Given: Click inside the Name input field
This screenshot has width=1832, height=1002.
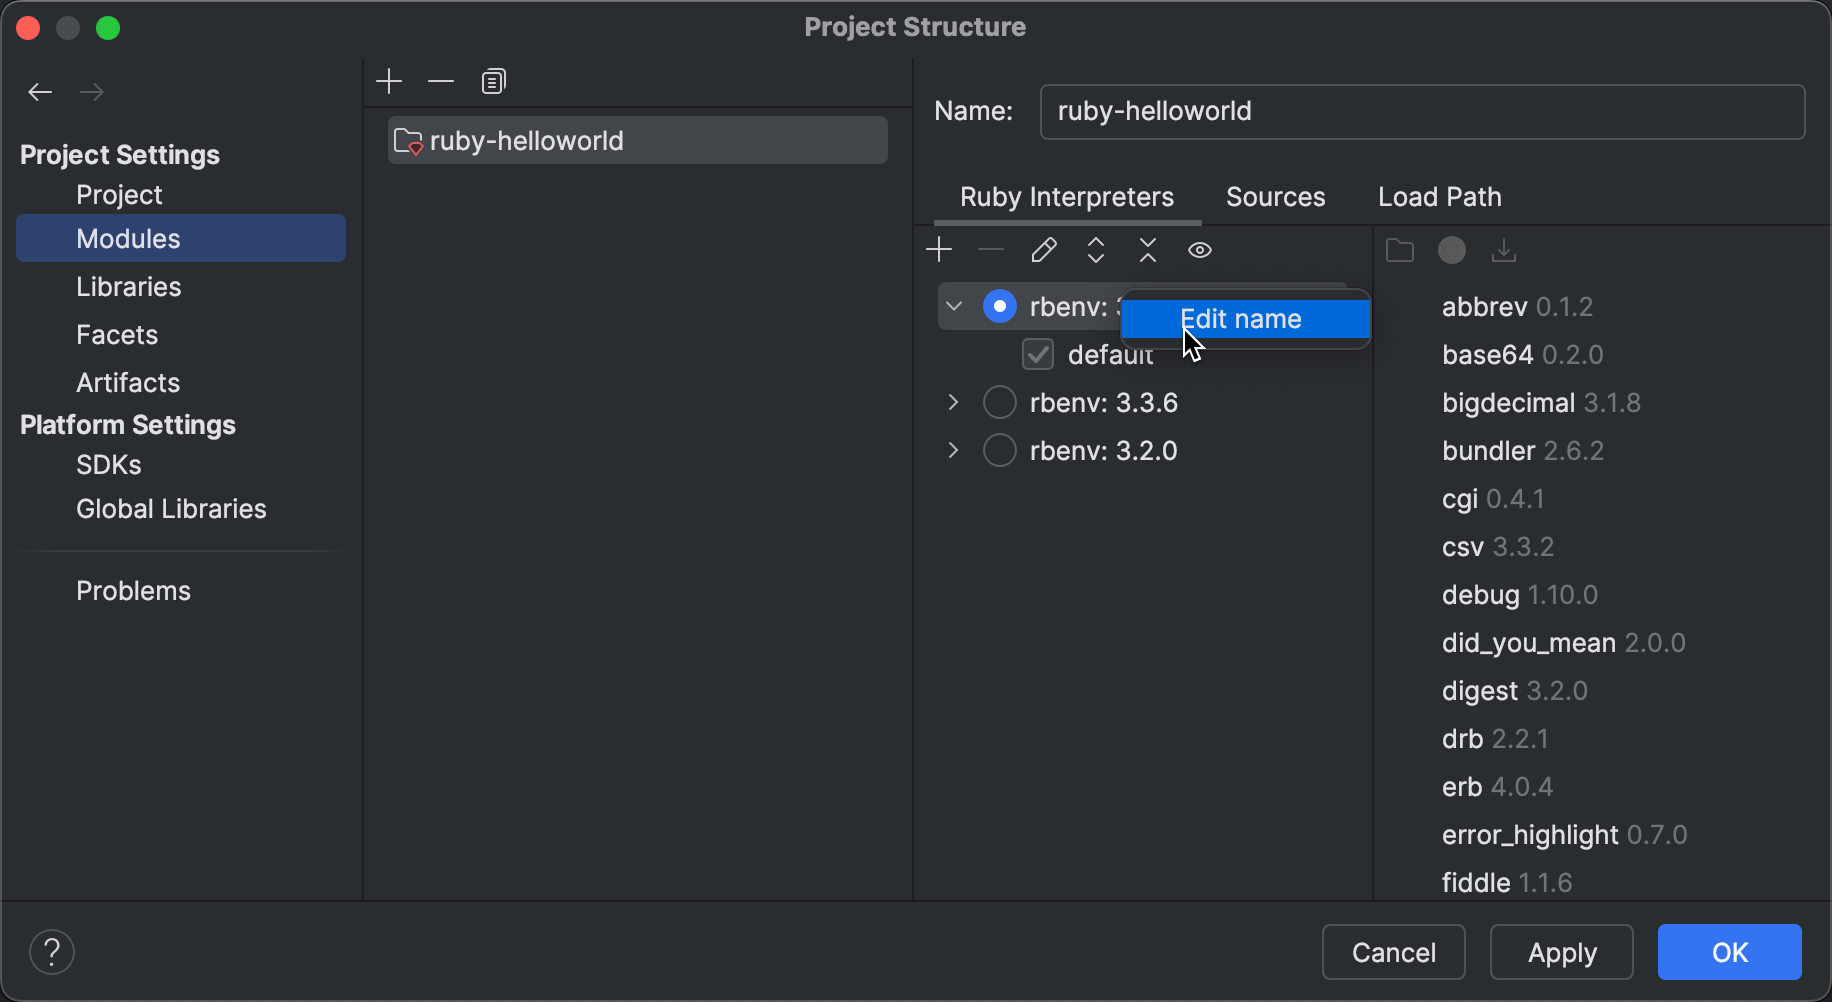Looking at the screenshot, I should point(1420,111).
